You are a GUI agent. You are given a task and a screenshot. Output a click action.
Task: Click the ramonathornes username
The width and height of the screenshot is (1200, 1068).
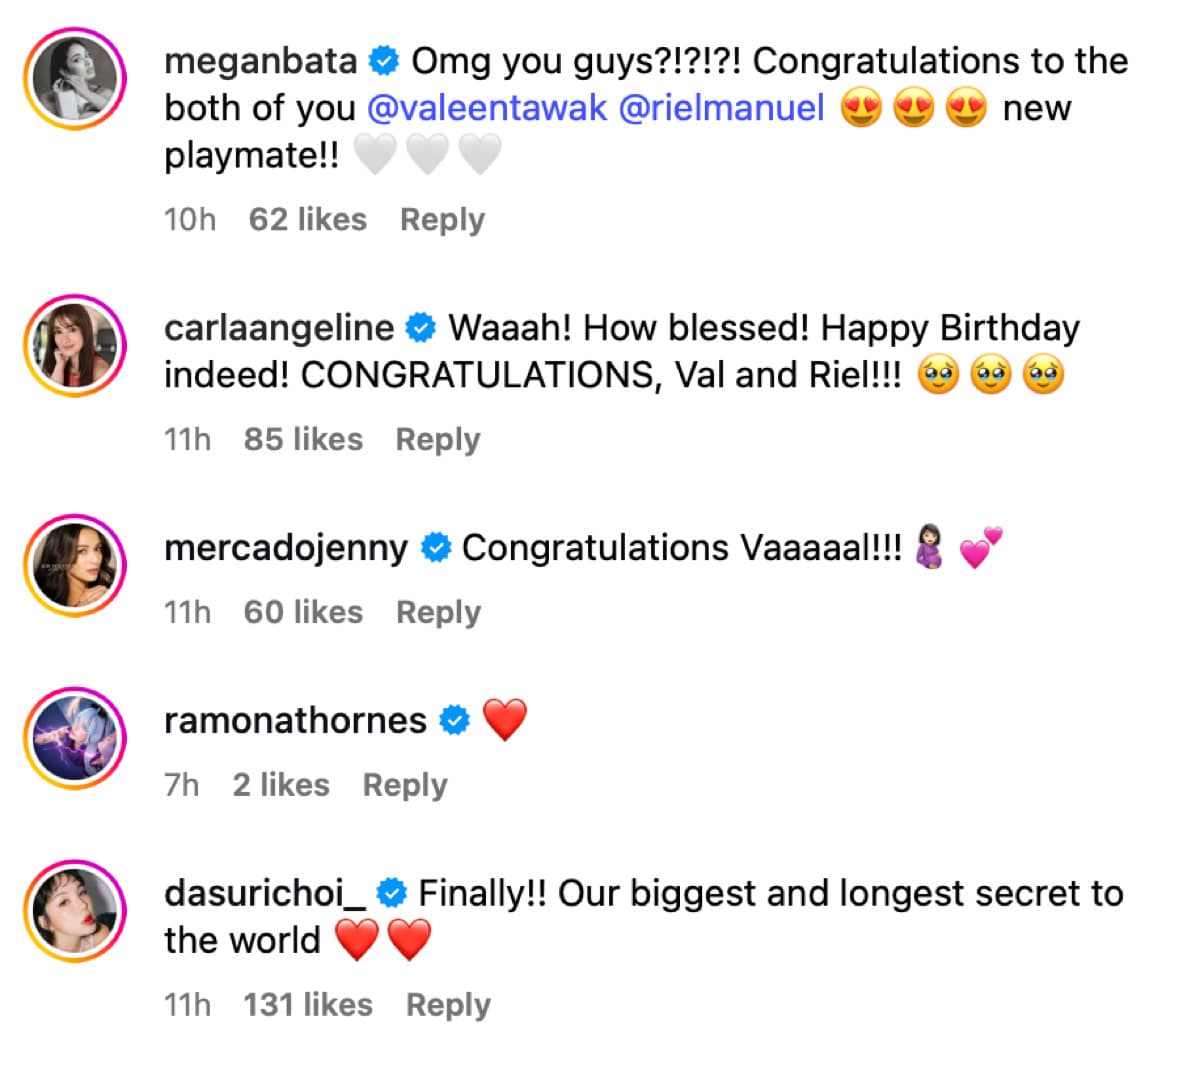point(295,721)
